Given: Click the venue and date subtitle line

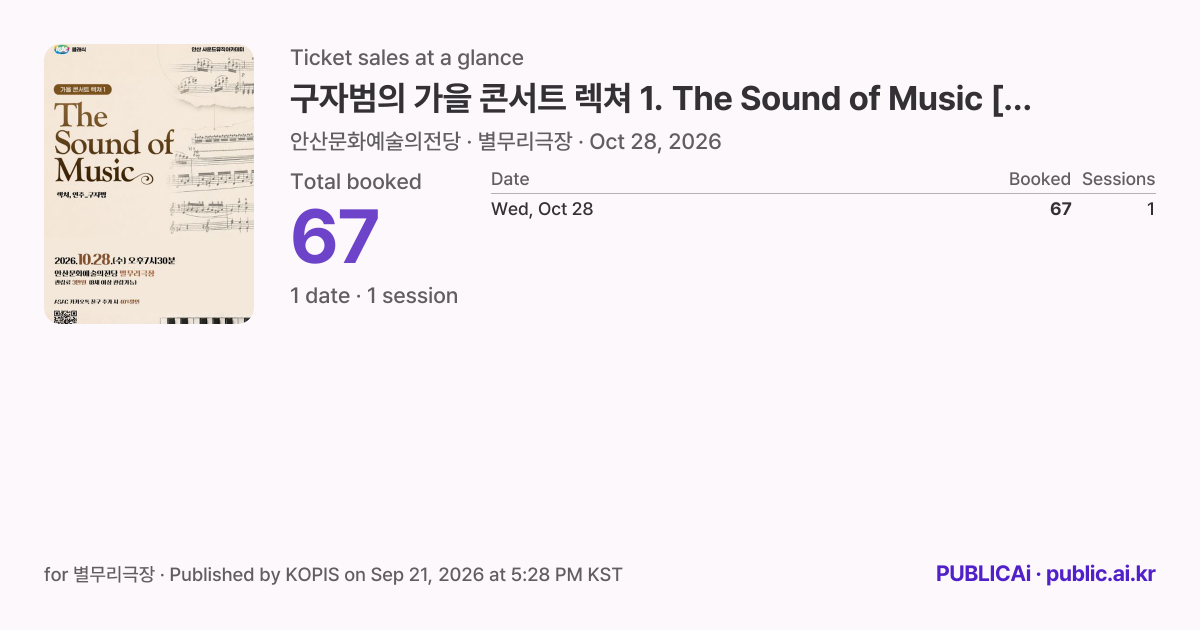Looking at the screenshot, I should 505,142.
